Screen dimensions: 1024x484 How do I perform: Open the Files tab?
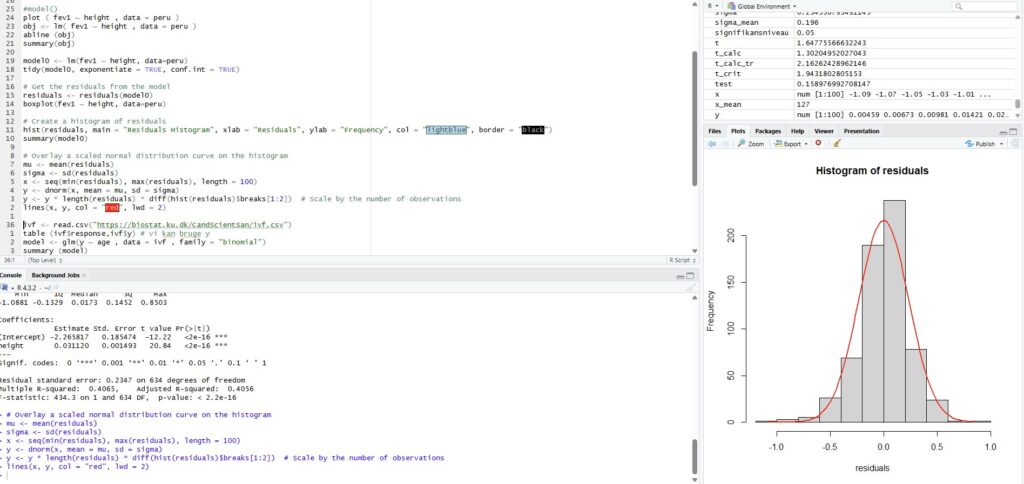click(715, 130)
